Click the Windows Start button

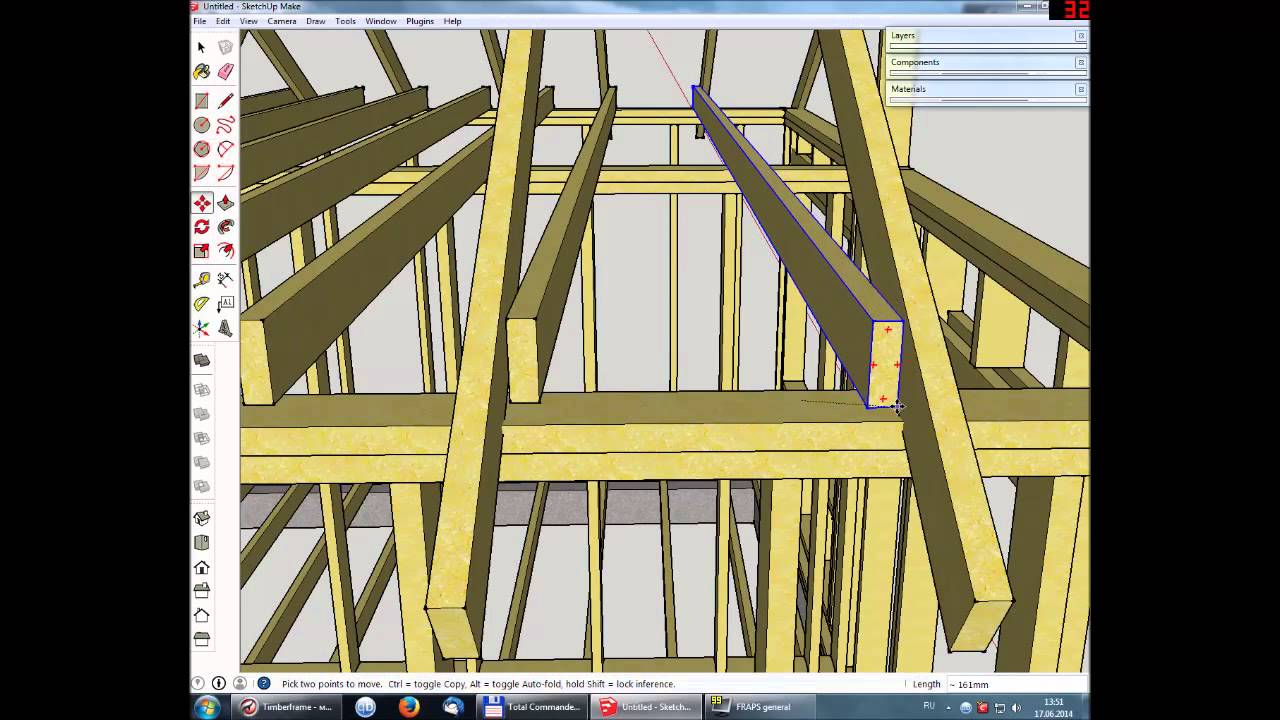[x=208, y=707]
